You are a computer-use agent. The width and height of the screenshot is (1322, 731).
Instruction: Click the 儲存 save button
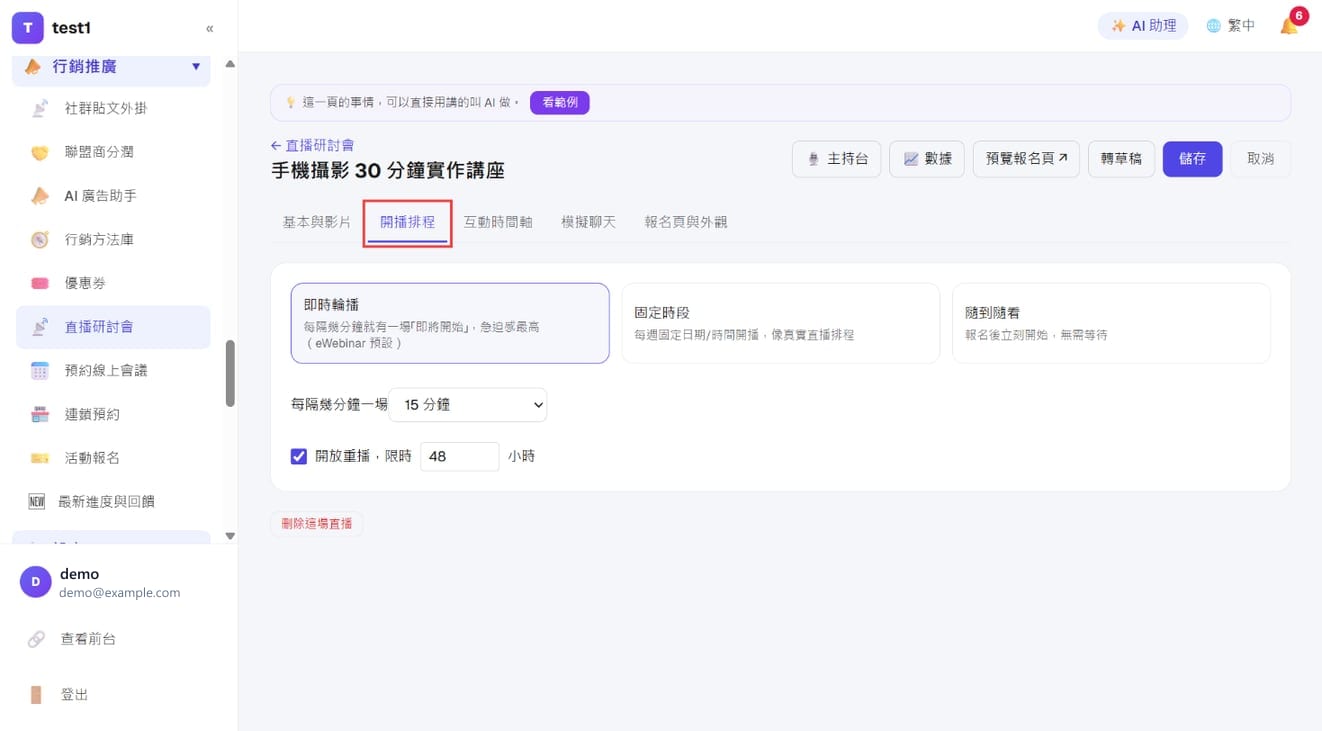(1192, 159)
